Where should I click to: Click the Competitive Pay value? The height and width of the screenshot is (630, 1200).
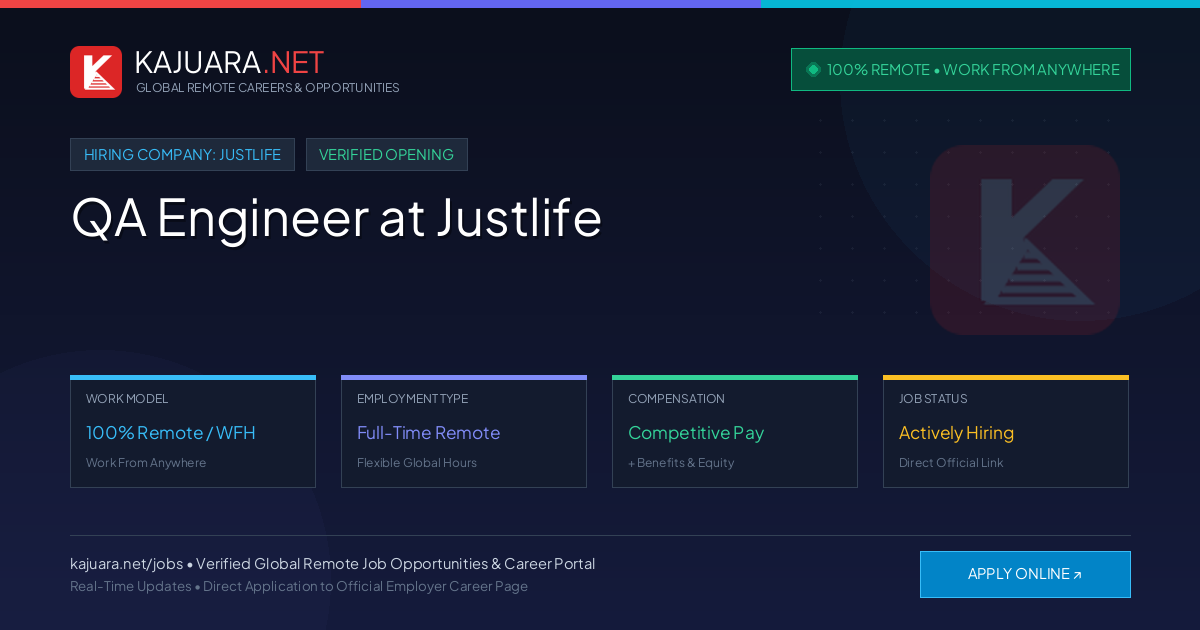click(x=696, y=433)
